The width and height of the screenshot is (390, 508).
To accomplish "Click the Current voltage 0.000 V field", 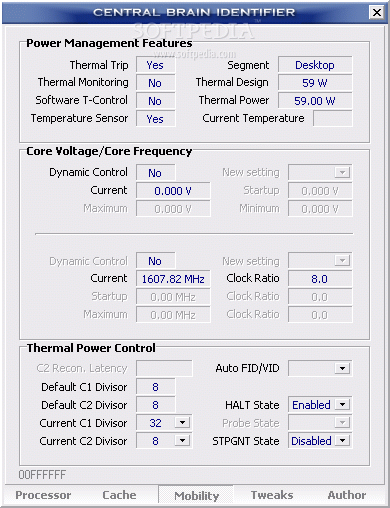I will pyautogui.click(x=173, y=191).
